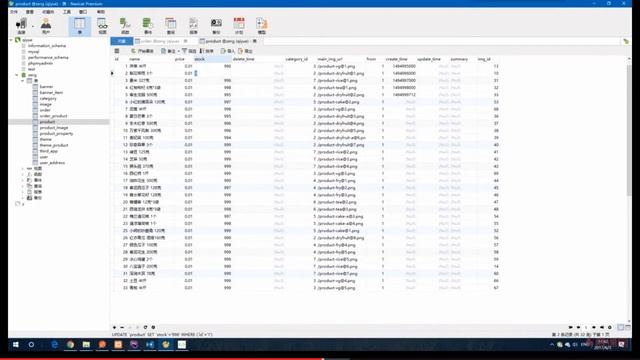Go to next page navigation arrow
The width and height of the screenshot is (640, 360).
(x=594, y=327)
